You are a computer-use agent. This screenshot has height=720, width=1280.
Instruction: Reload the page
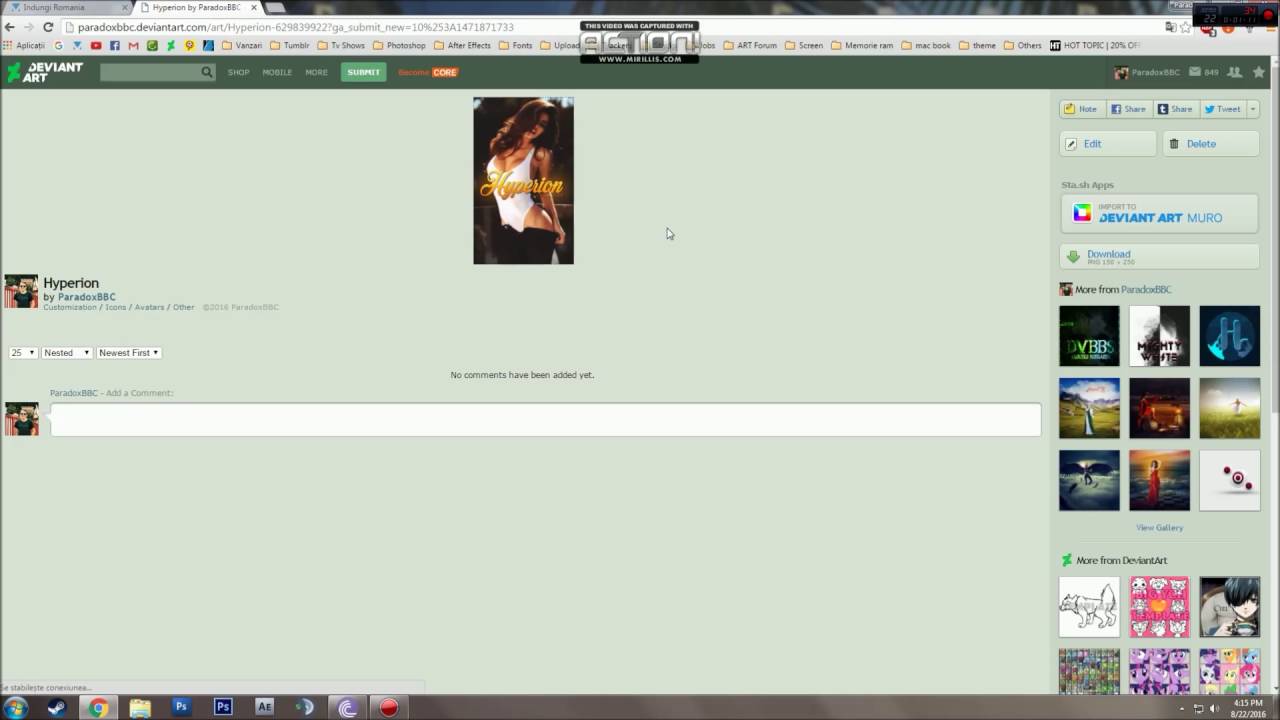tap(47, 27)
